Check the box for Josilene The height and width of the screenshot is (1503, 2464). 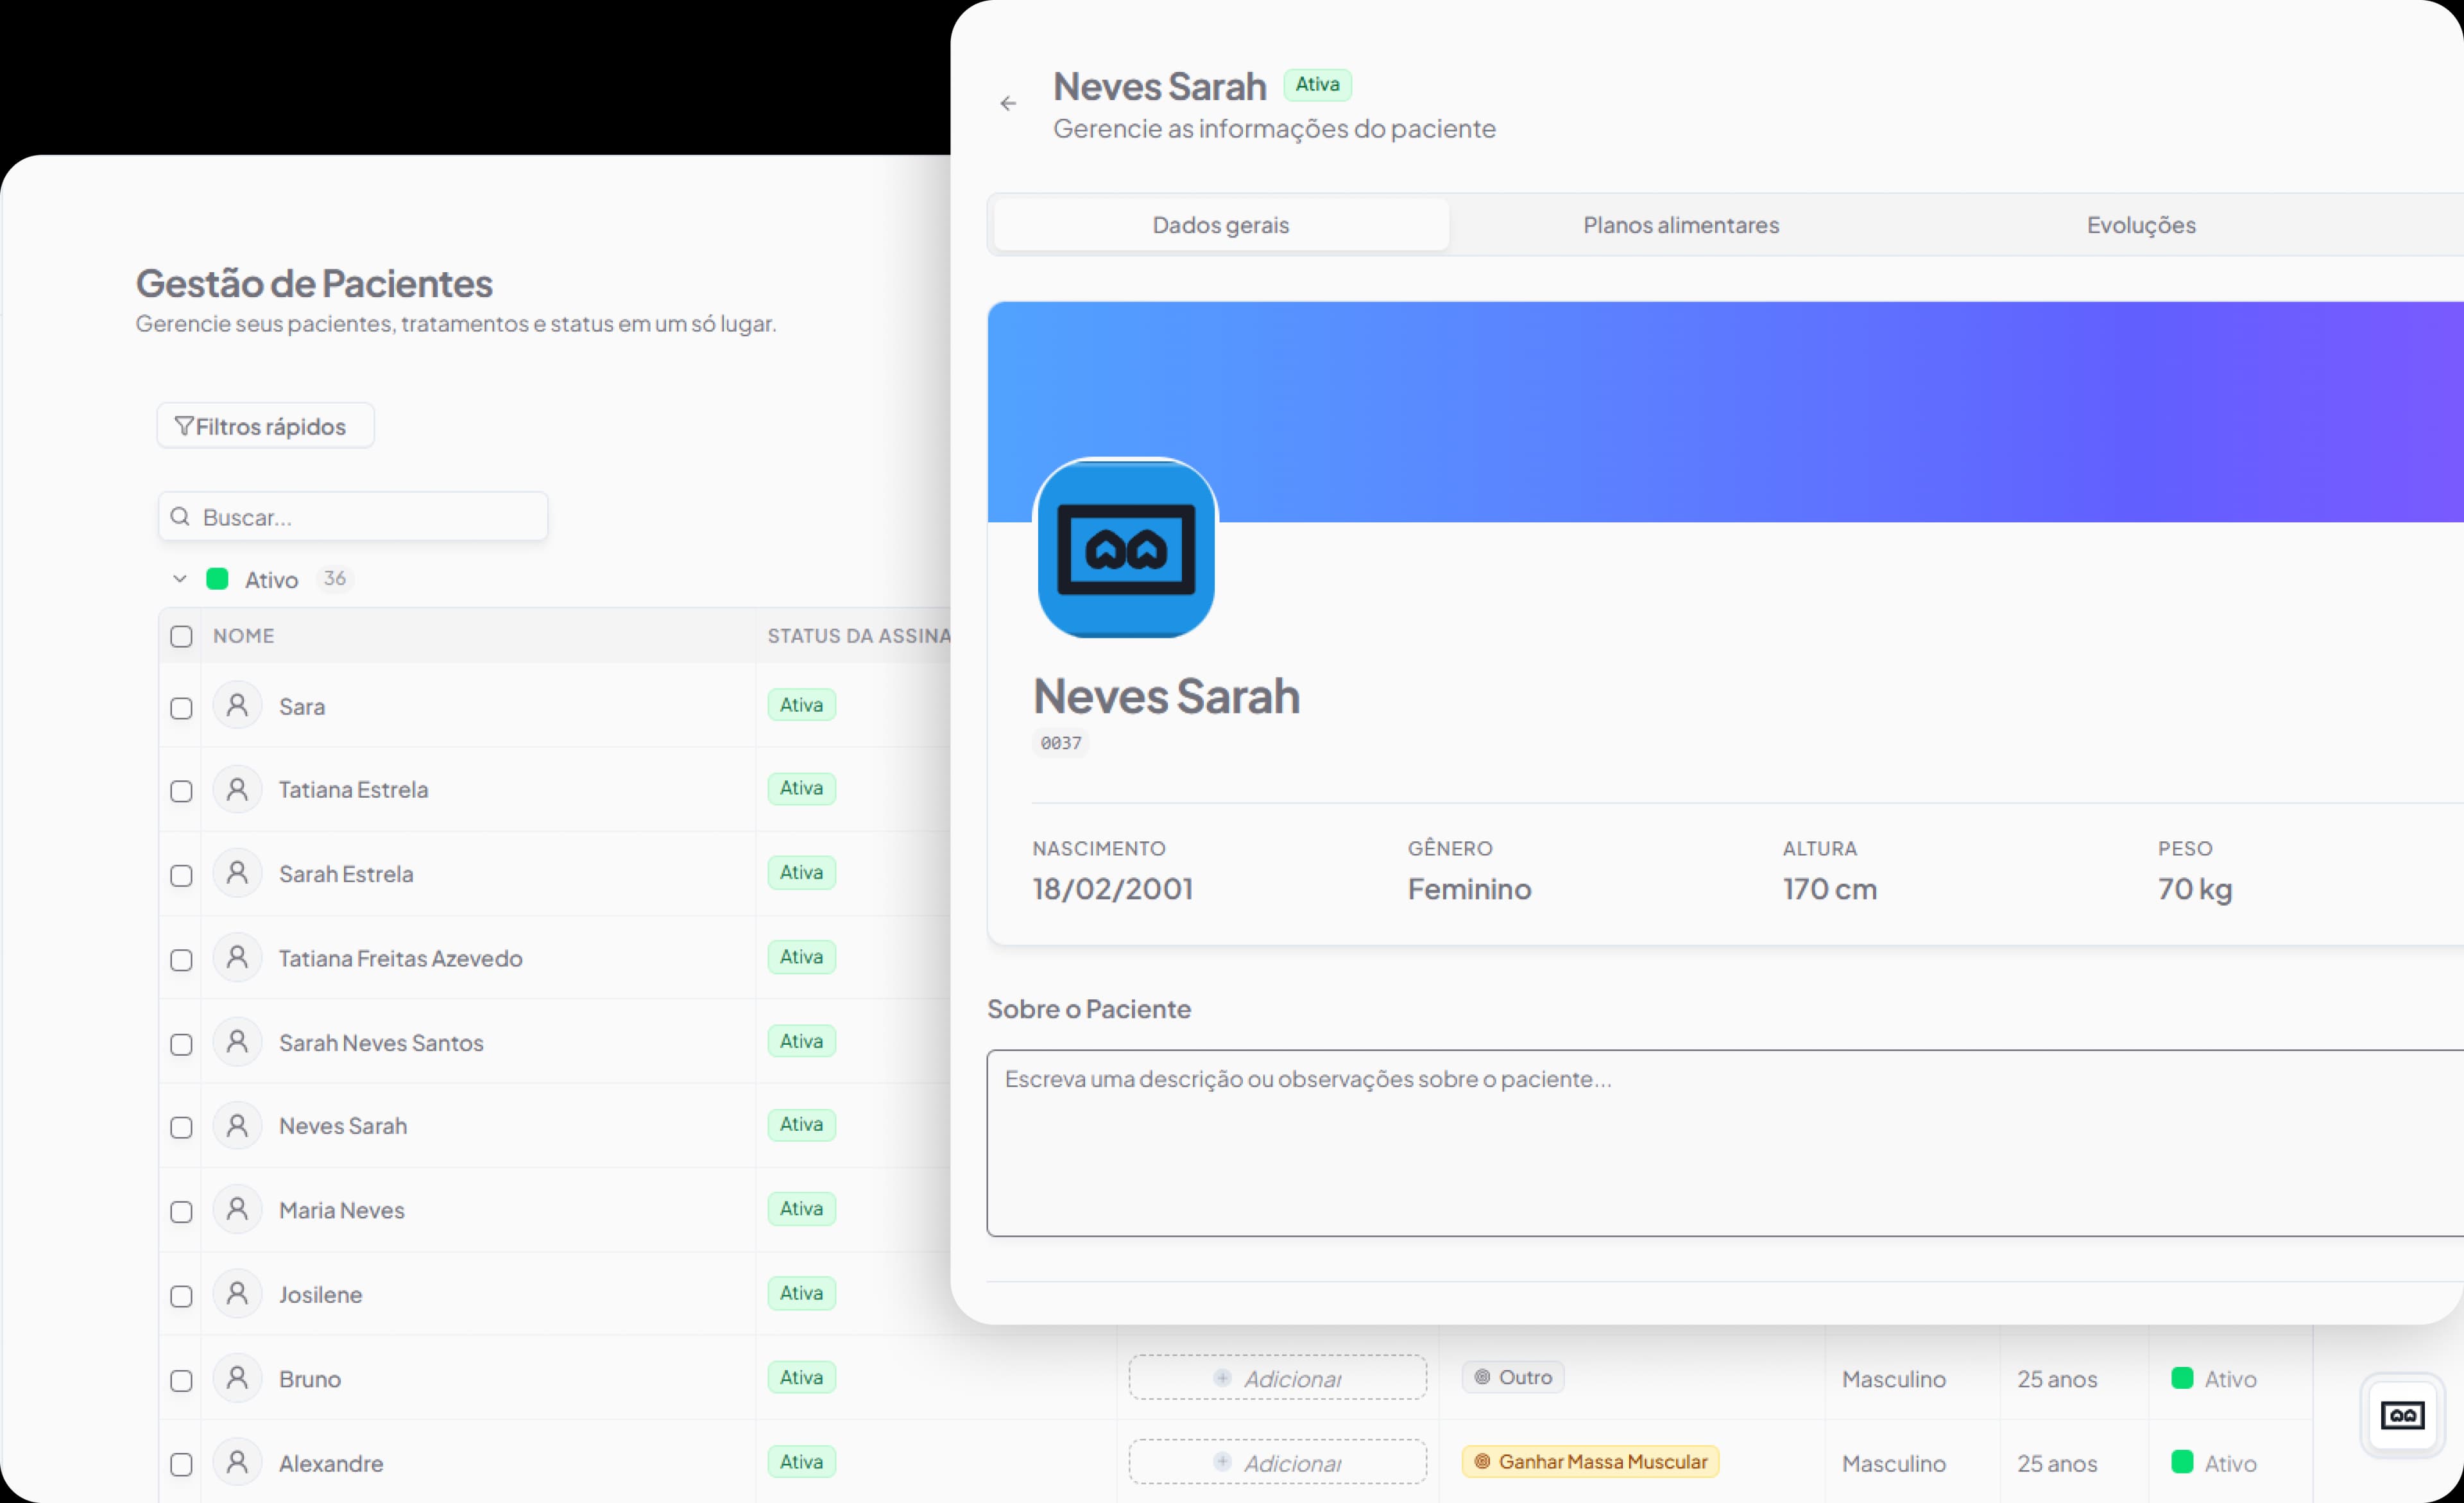click(181, 1296)
